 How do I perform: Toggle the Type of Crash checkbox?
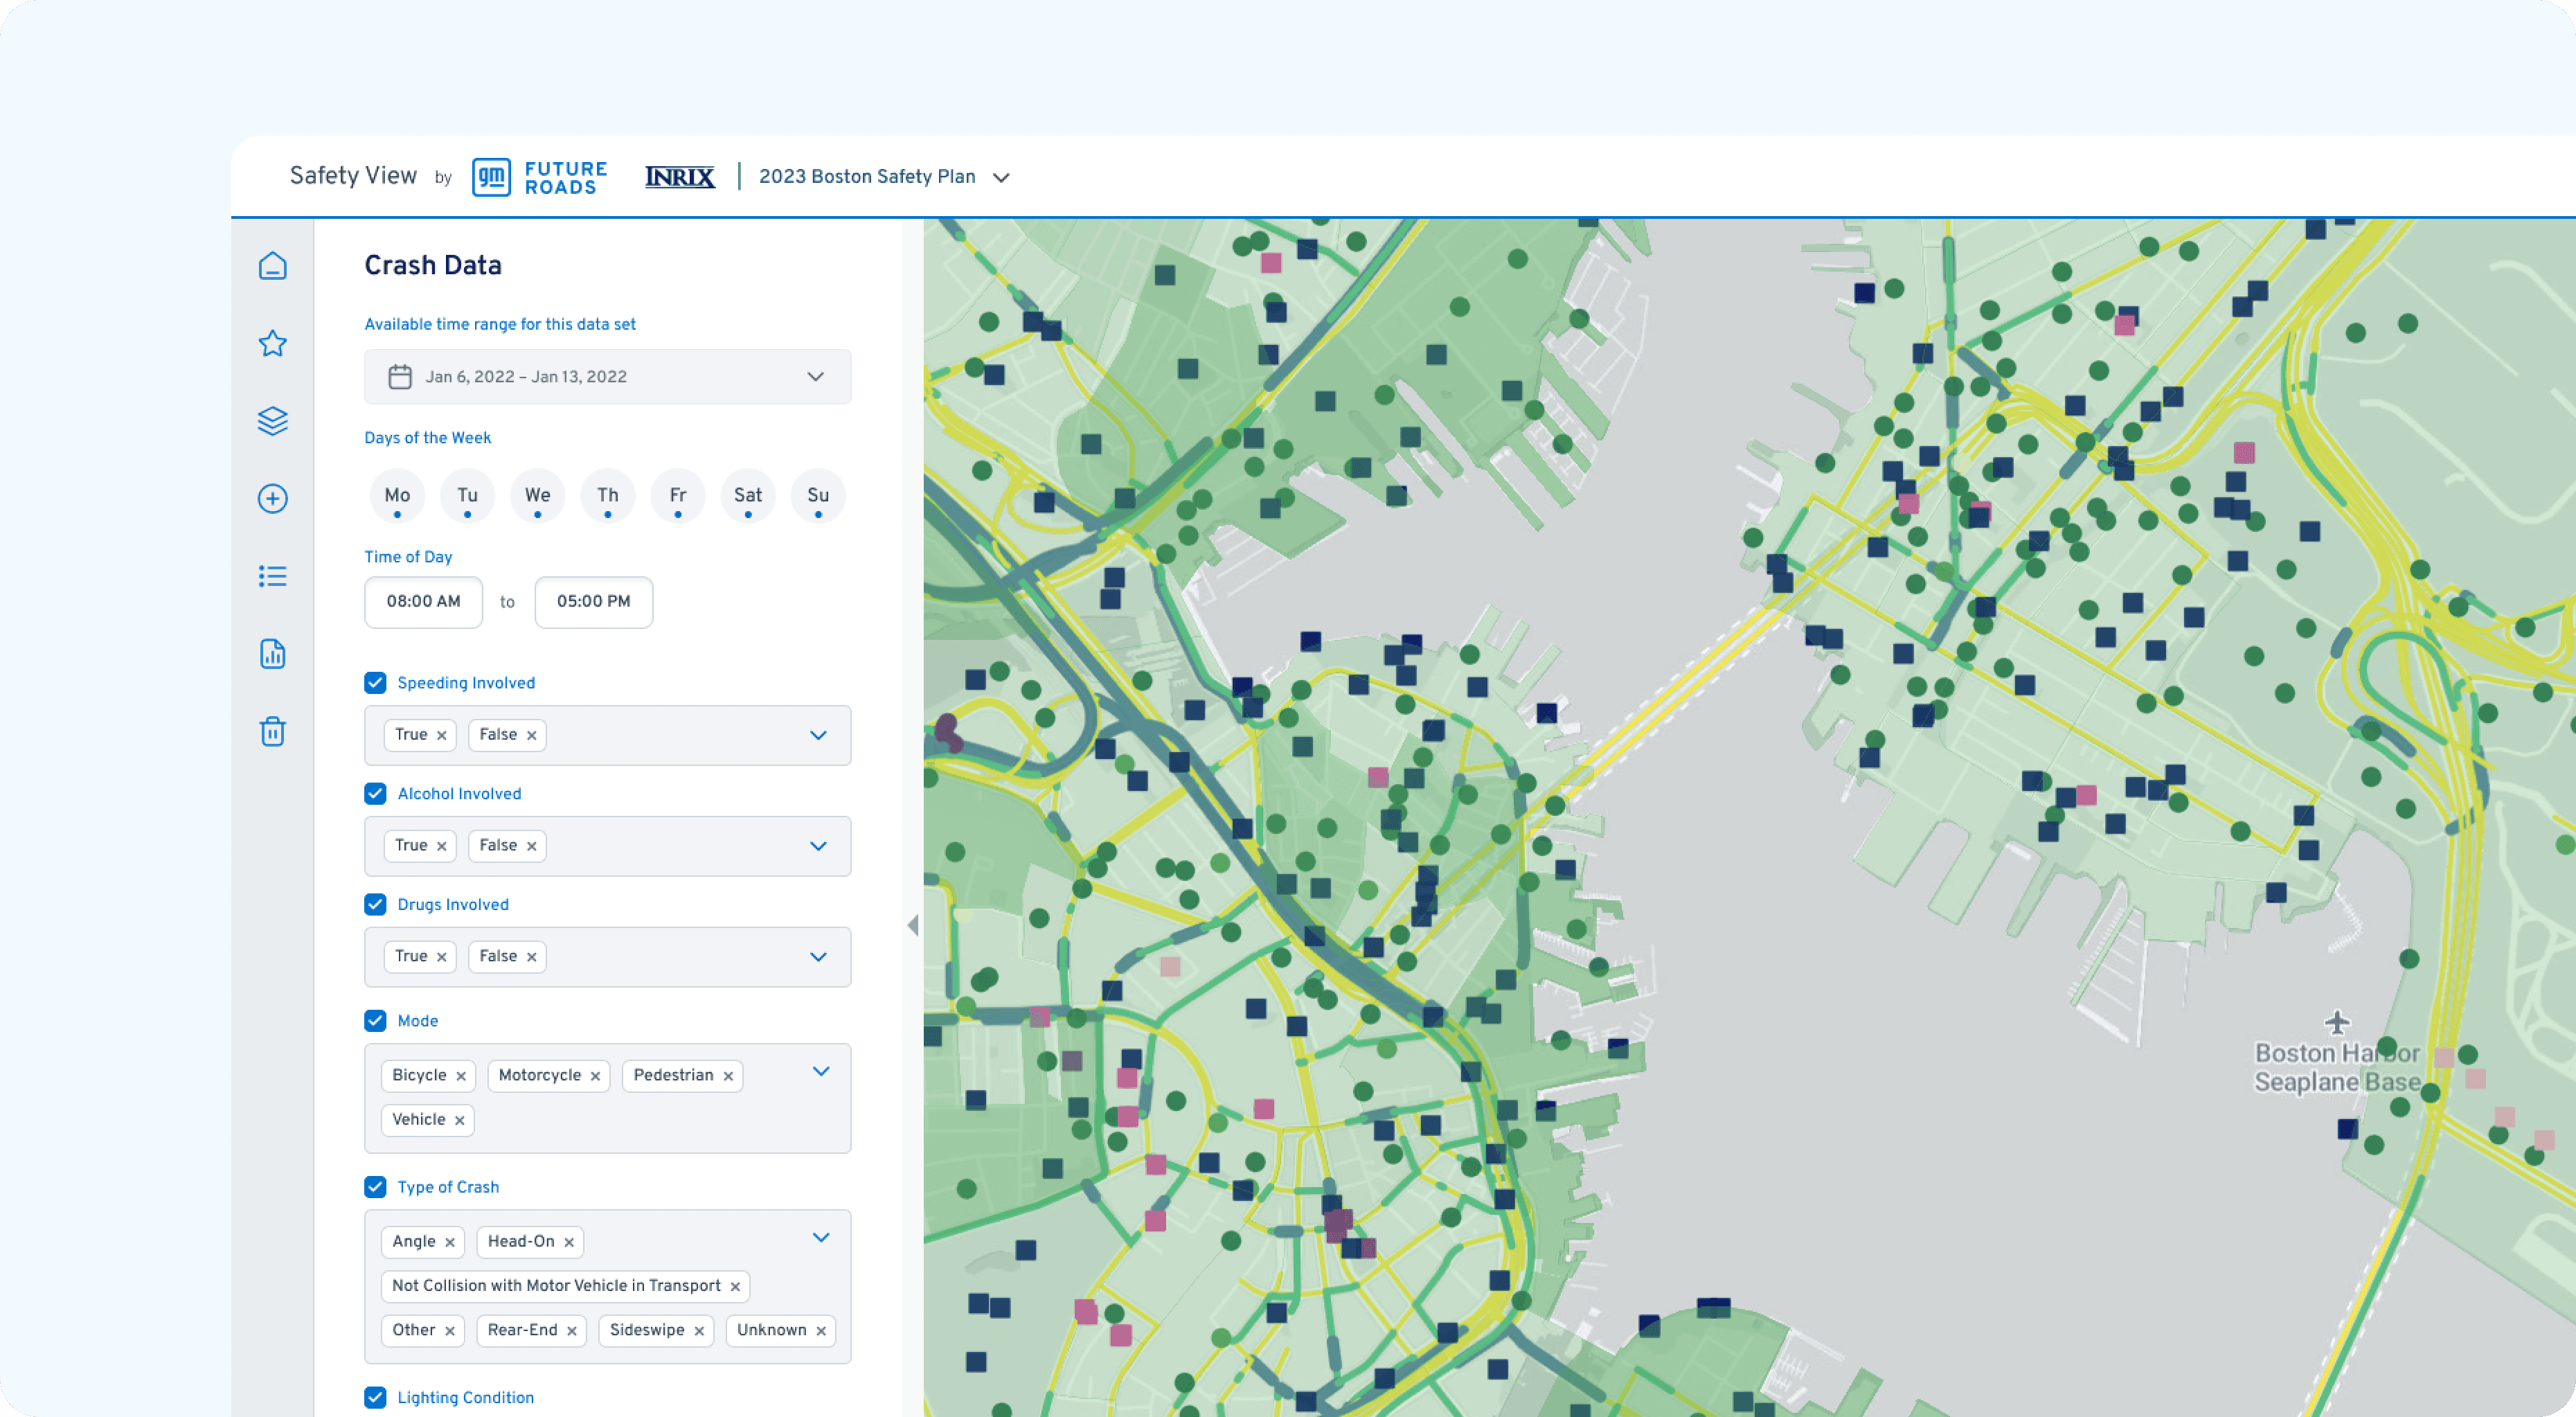[375, 1187]
